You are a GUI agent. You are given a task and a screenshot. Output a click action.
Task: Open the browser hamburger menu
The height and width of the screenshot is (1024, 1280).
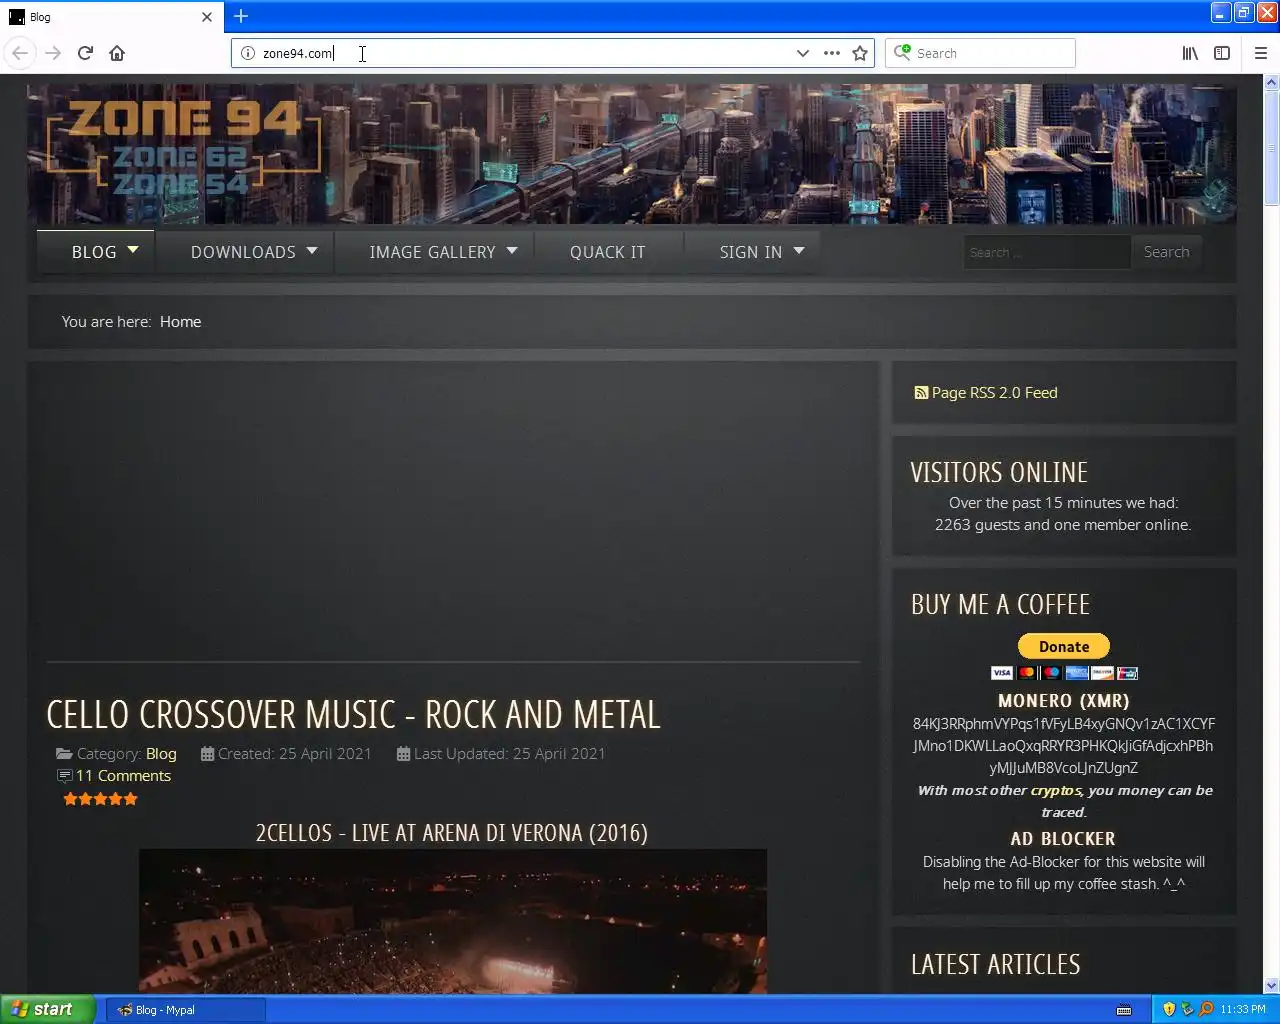[1261, 53]
